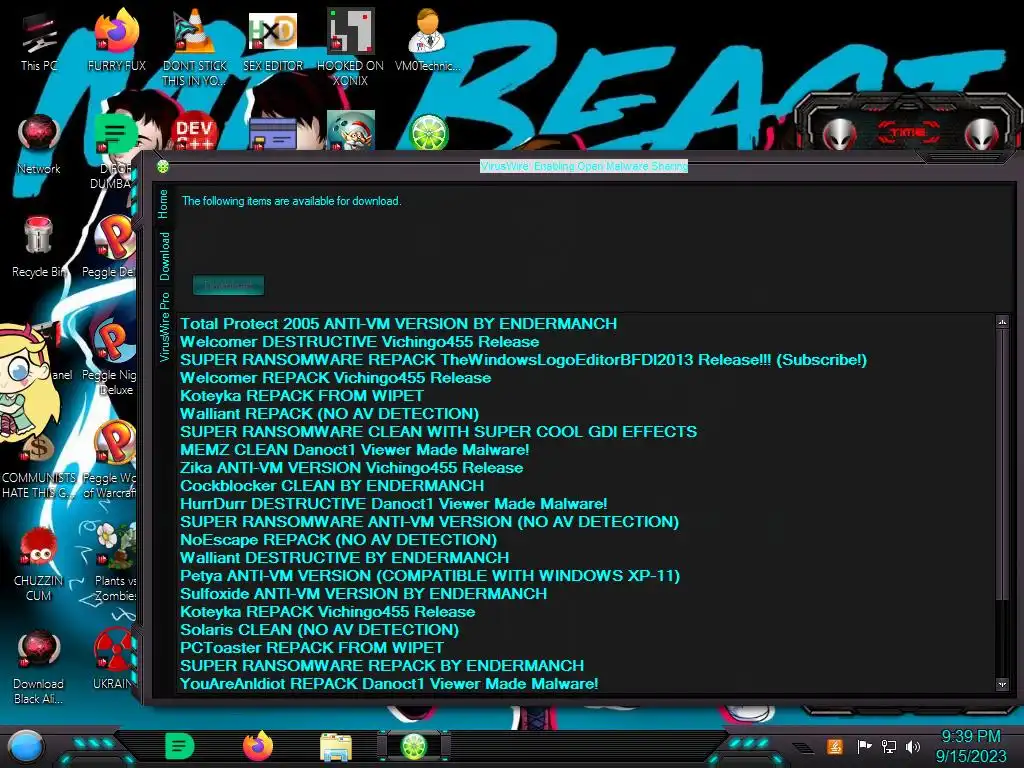Switch to the Home tab
Screen dimensions: 1024x768
point(163,204)
